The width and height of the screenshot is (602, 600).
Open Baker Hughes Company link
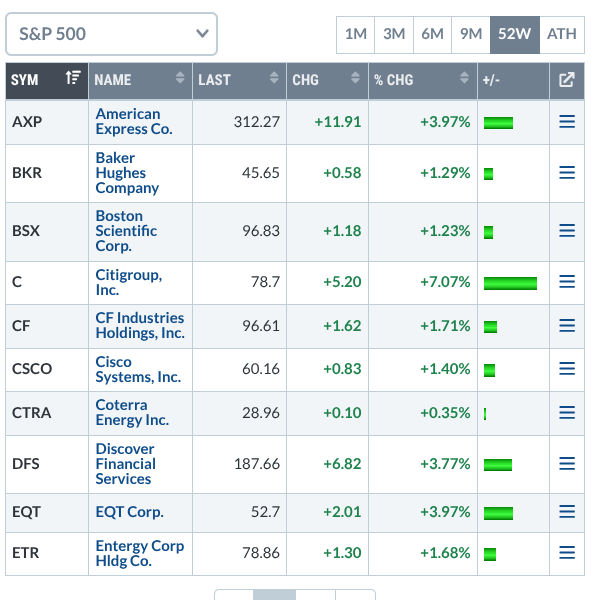(x=127, y=173)
